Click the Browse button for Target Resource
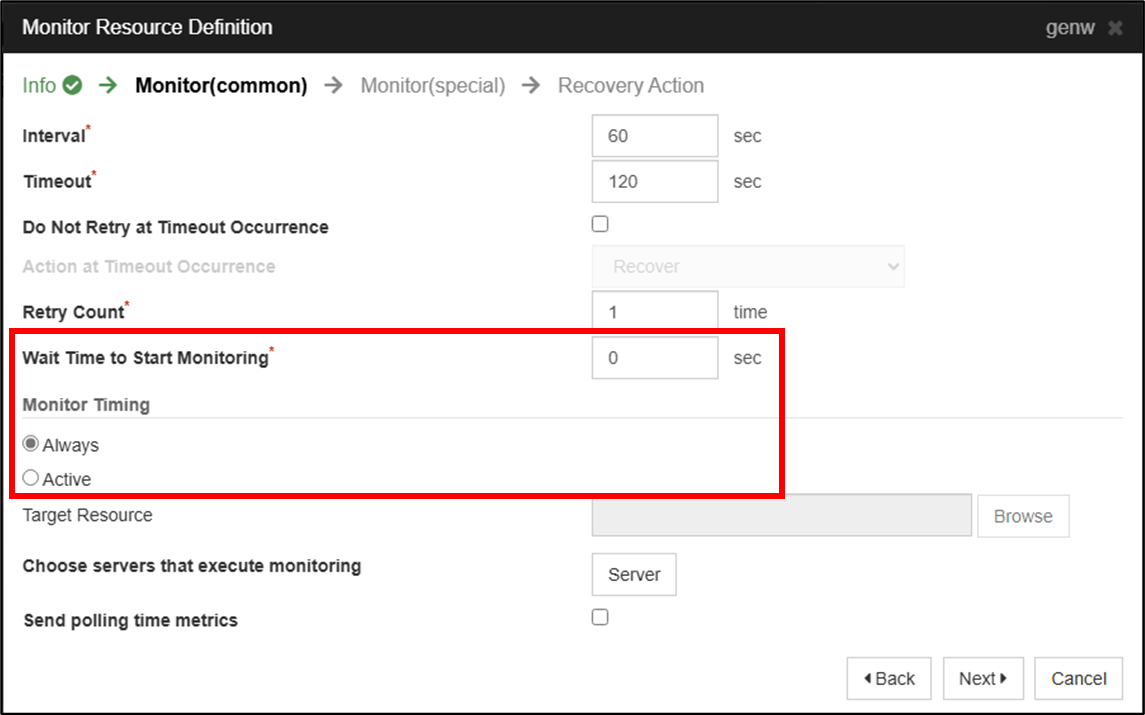This screenshot has height=715, width=1145. [x=1023, y=515]
